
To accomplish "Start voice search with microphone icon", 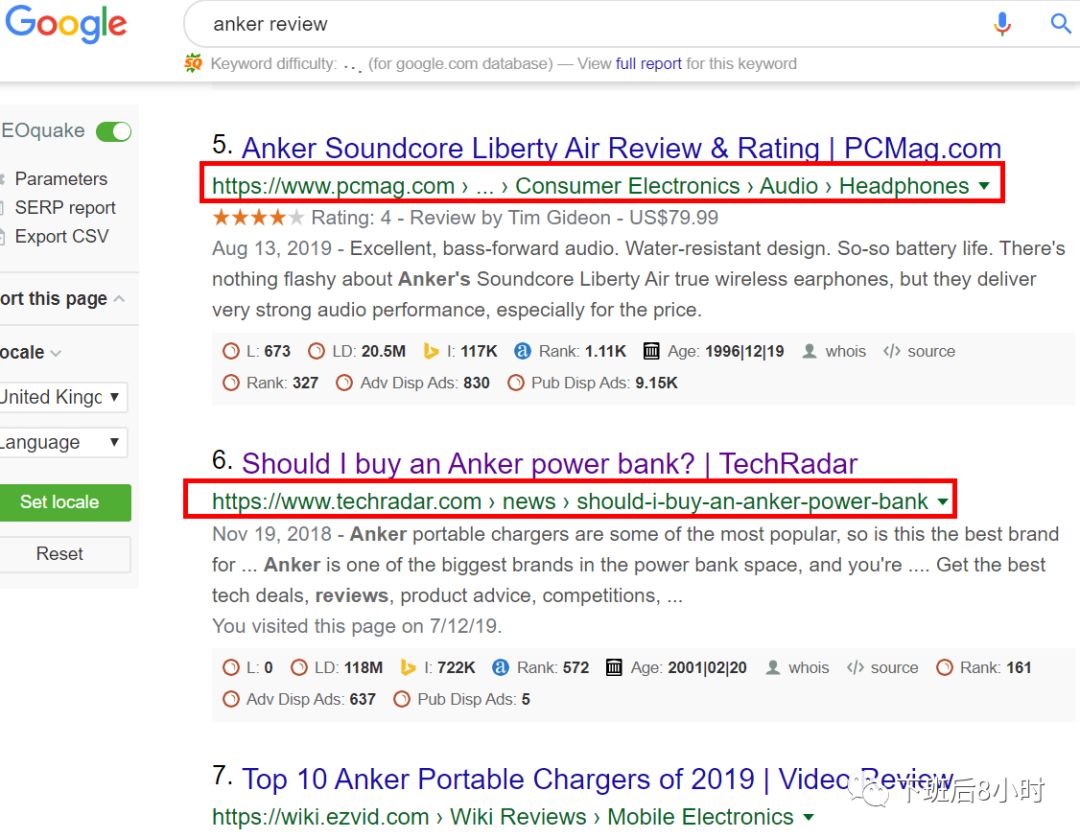I will [x=1002, y=24].
